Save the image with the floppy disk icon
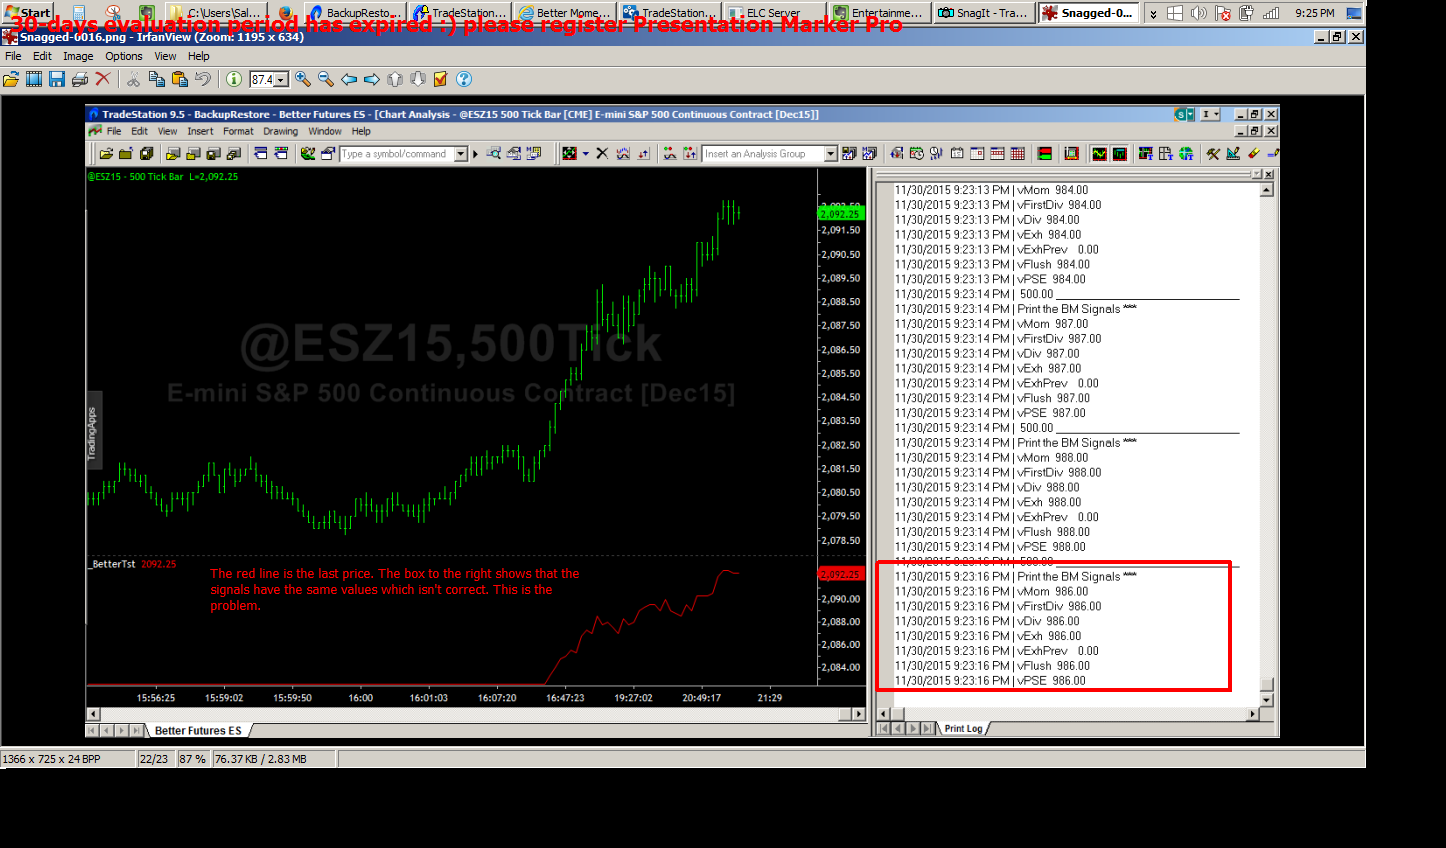 (x=57, y=79)
